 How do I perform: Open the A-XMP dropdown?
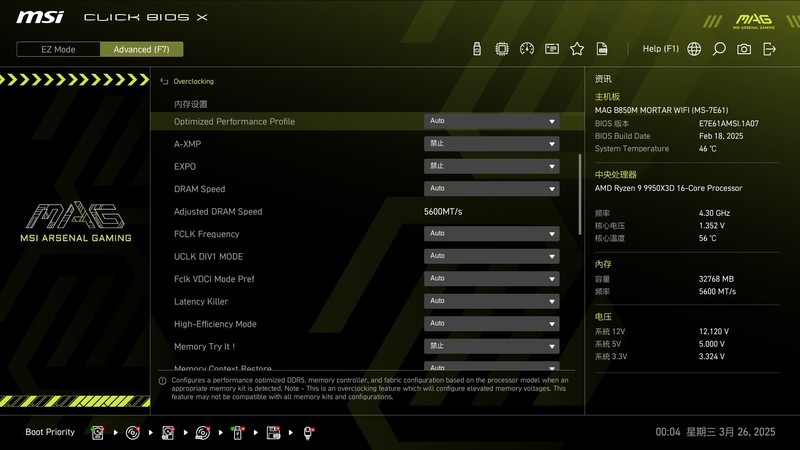[491, 144]
